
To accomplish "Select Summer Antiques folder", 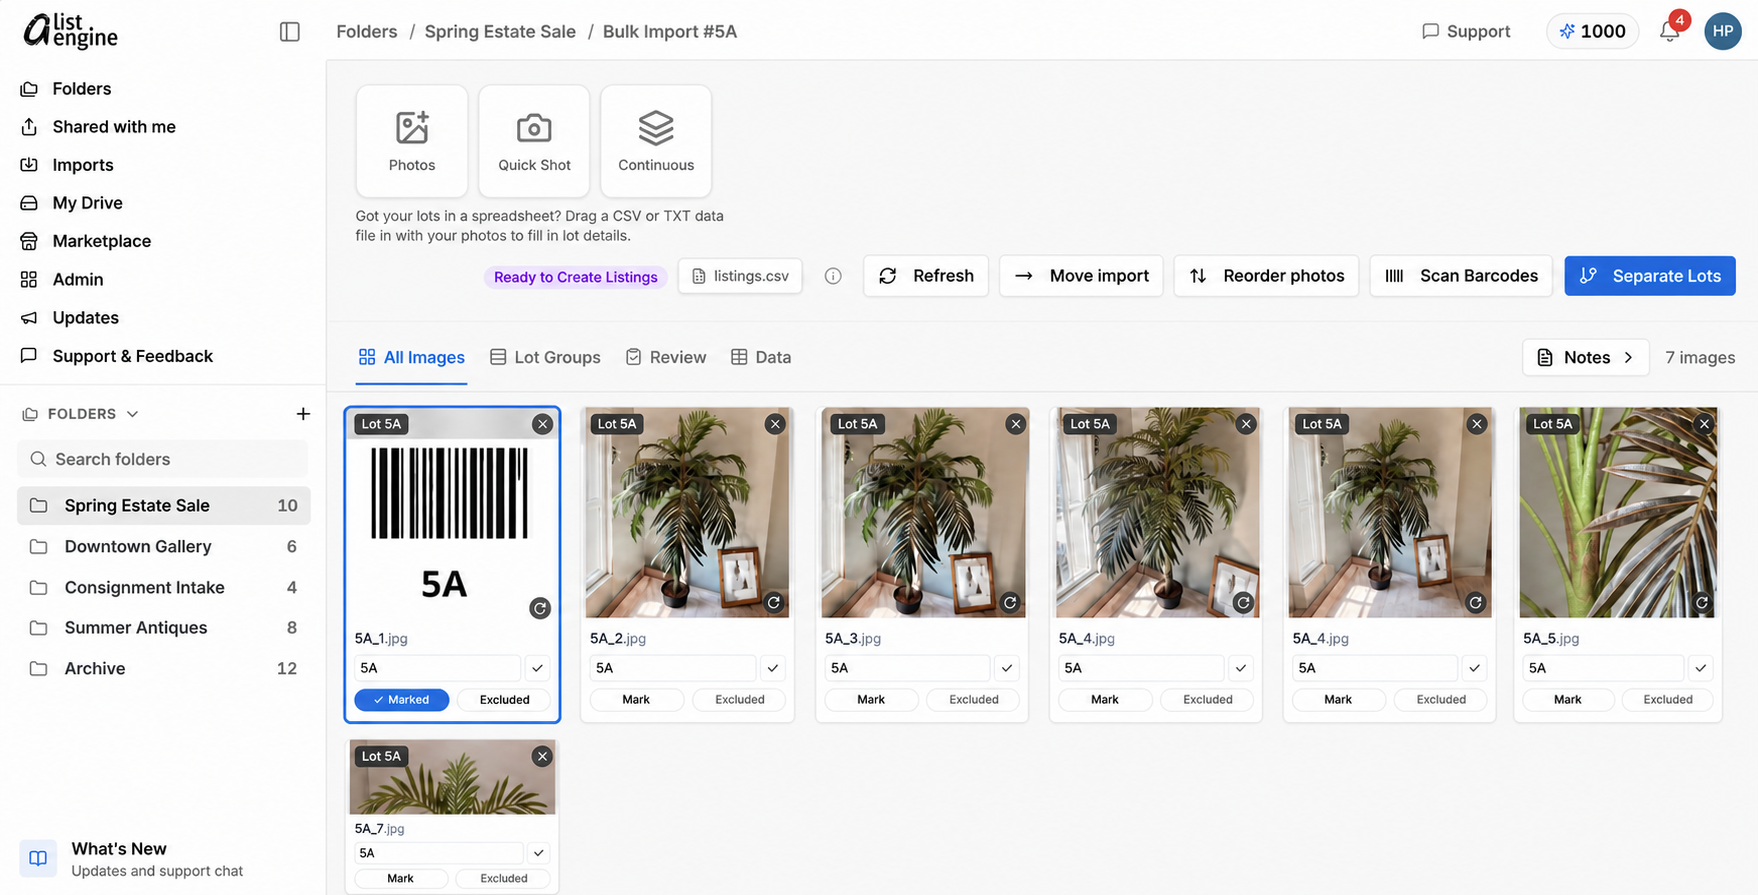I will [163, 628].
